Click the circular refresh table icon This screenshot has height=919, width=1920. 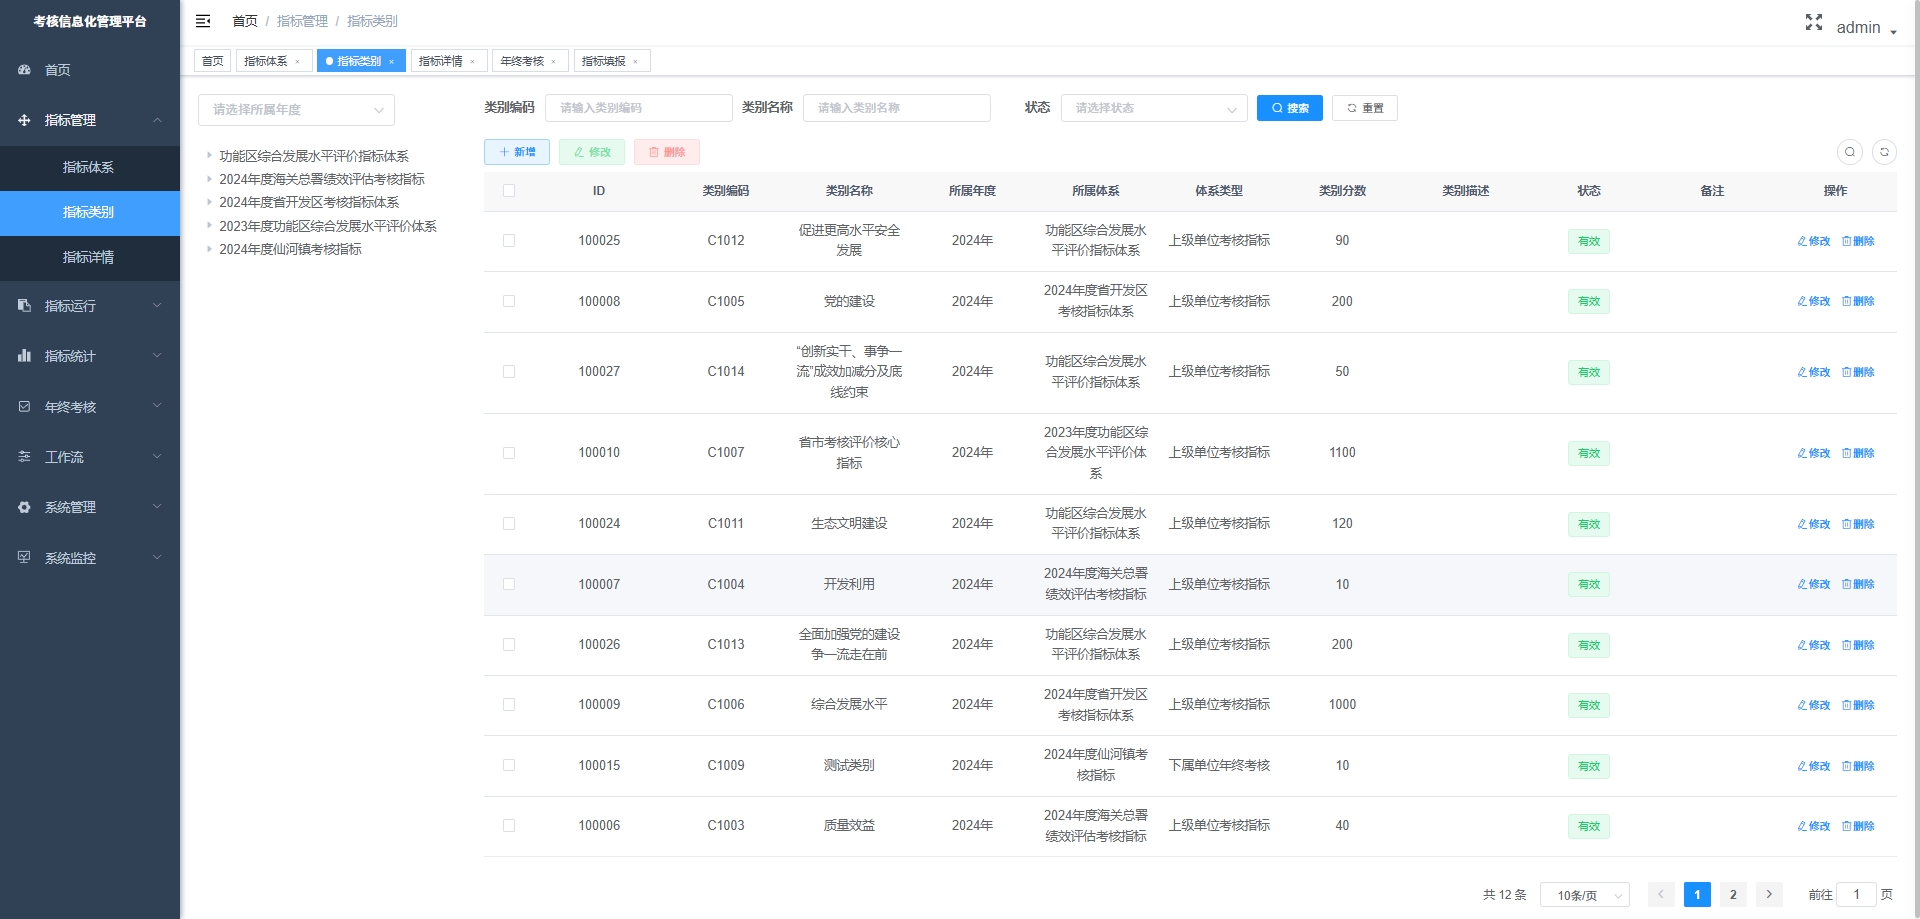1884,152
